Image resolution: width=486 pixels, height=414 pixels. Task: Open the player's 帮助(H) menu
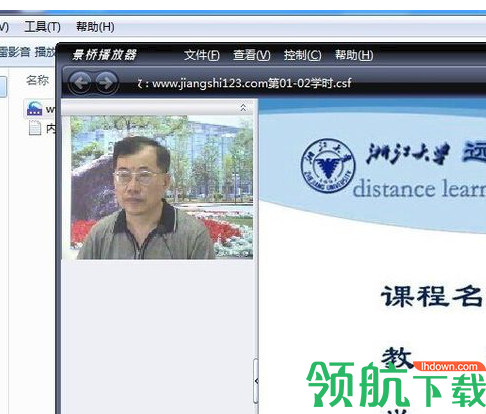354,55
